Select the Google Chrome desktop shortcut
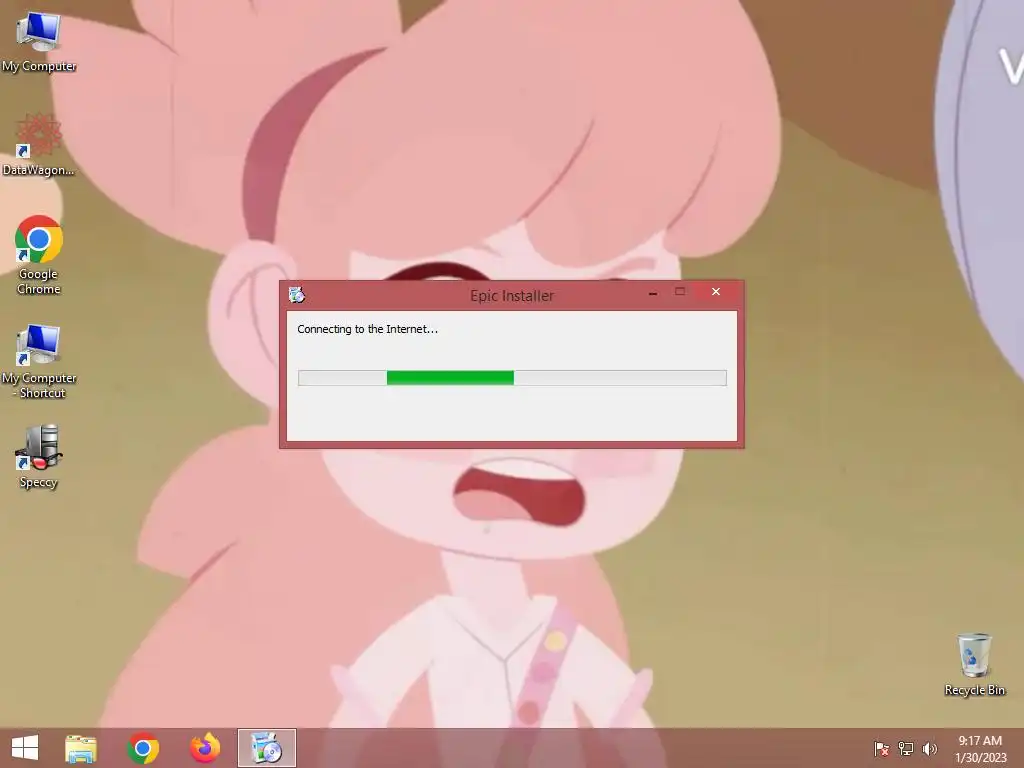The width and height of the screenshot is (1024, 768). tap(39, 255)
